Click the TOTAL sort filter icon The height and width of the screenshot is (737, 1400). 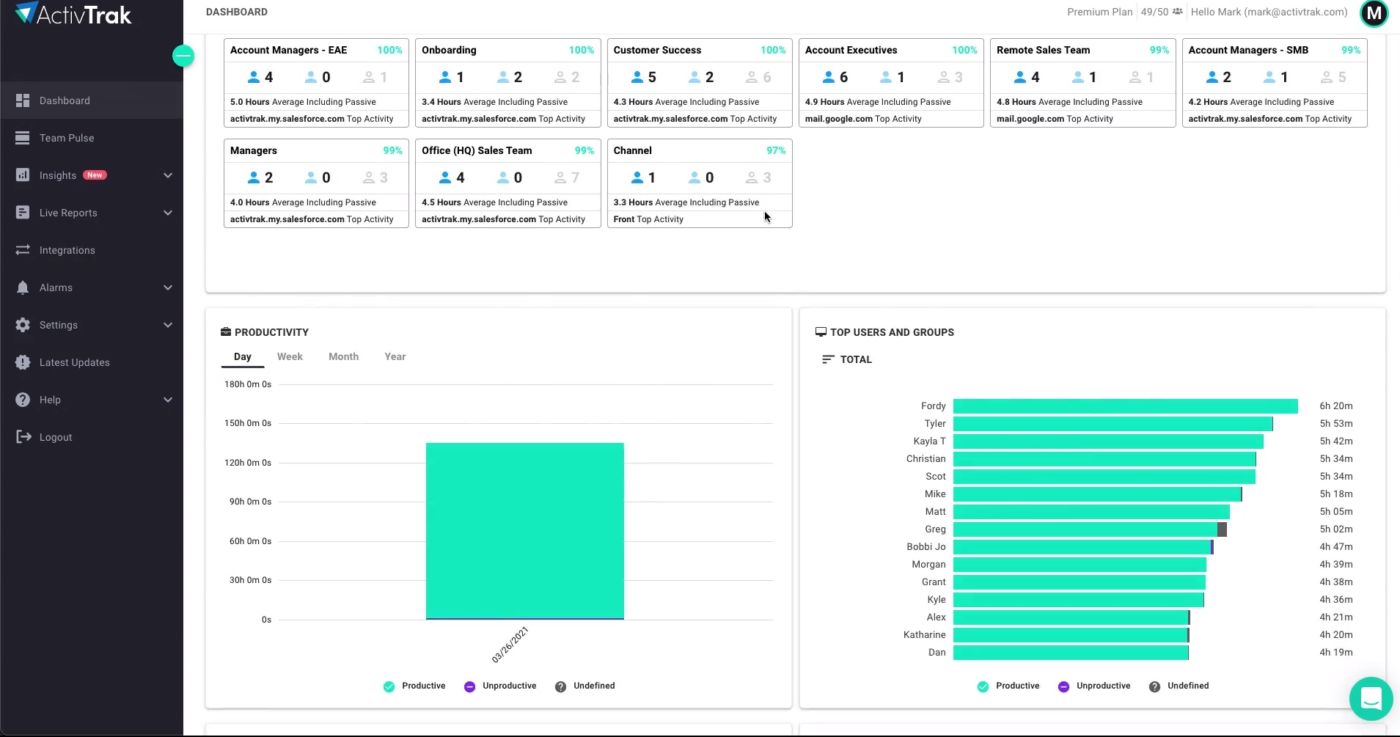tap(827, 360)
